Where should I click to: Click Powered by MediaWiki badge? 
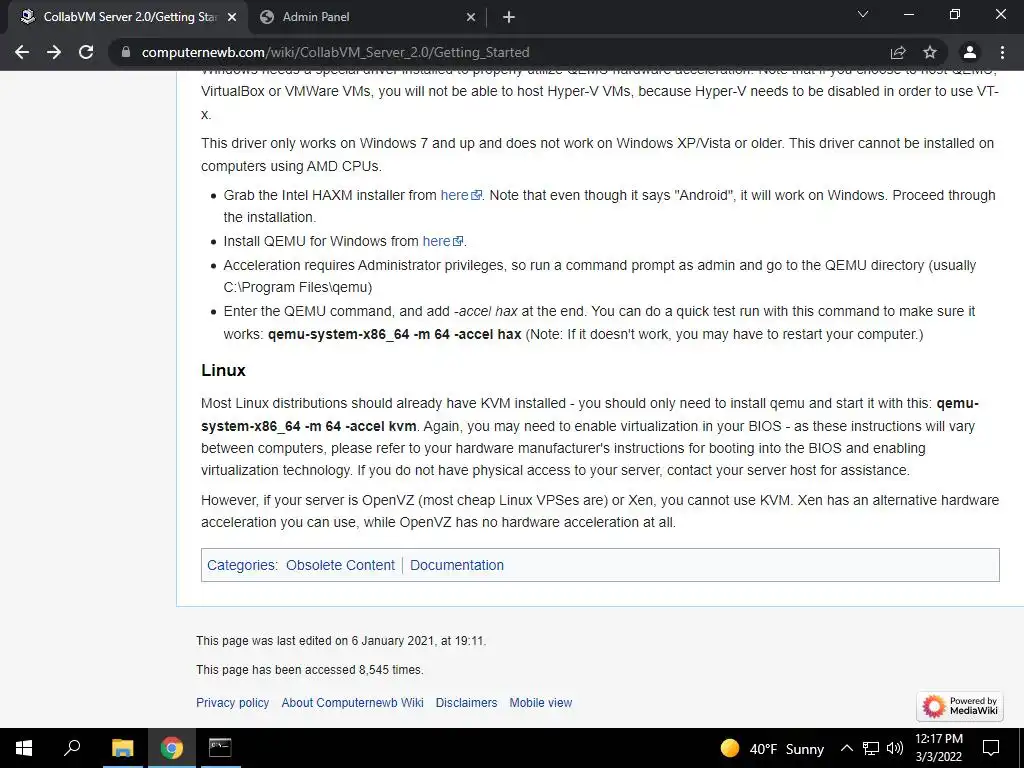click(x=959, y=706)
